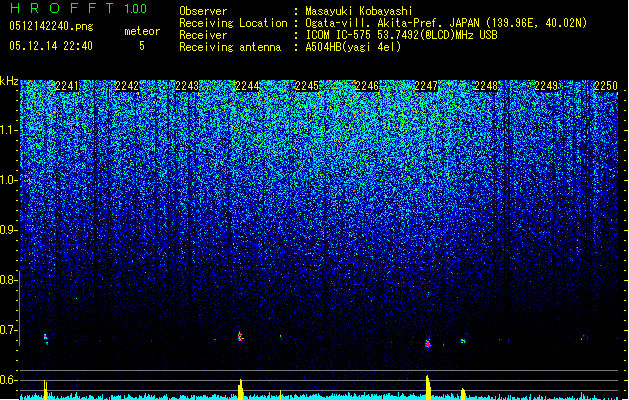The image size is (629, 400).
Task: Click the 2246 time marker
Action: (x=367, y=86)
